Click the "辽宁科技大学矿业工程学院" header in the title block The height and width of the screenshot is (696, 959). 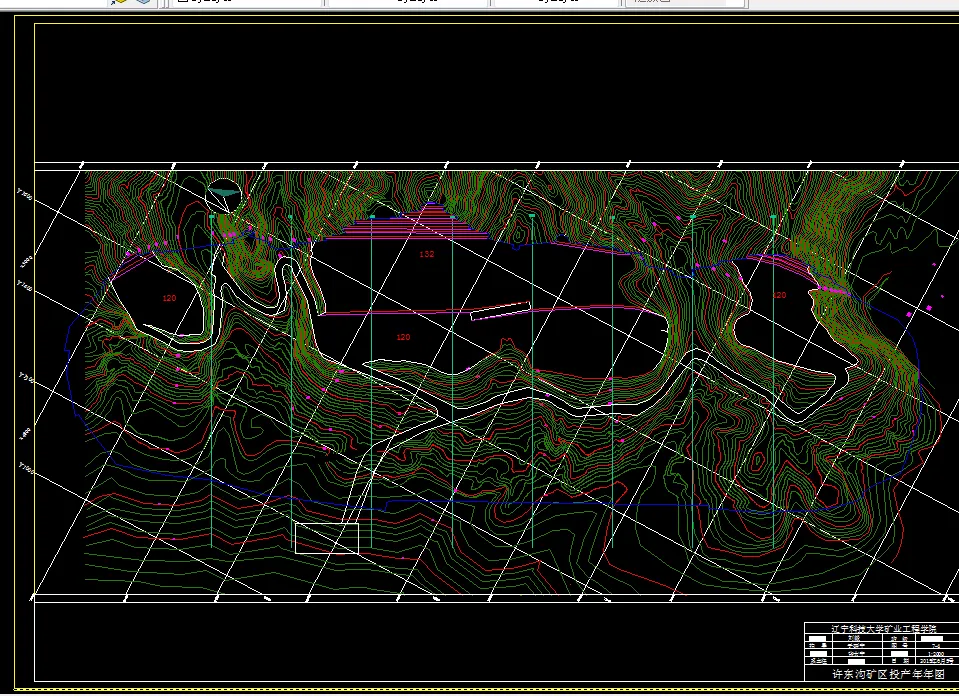[884, 629]
